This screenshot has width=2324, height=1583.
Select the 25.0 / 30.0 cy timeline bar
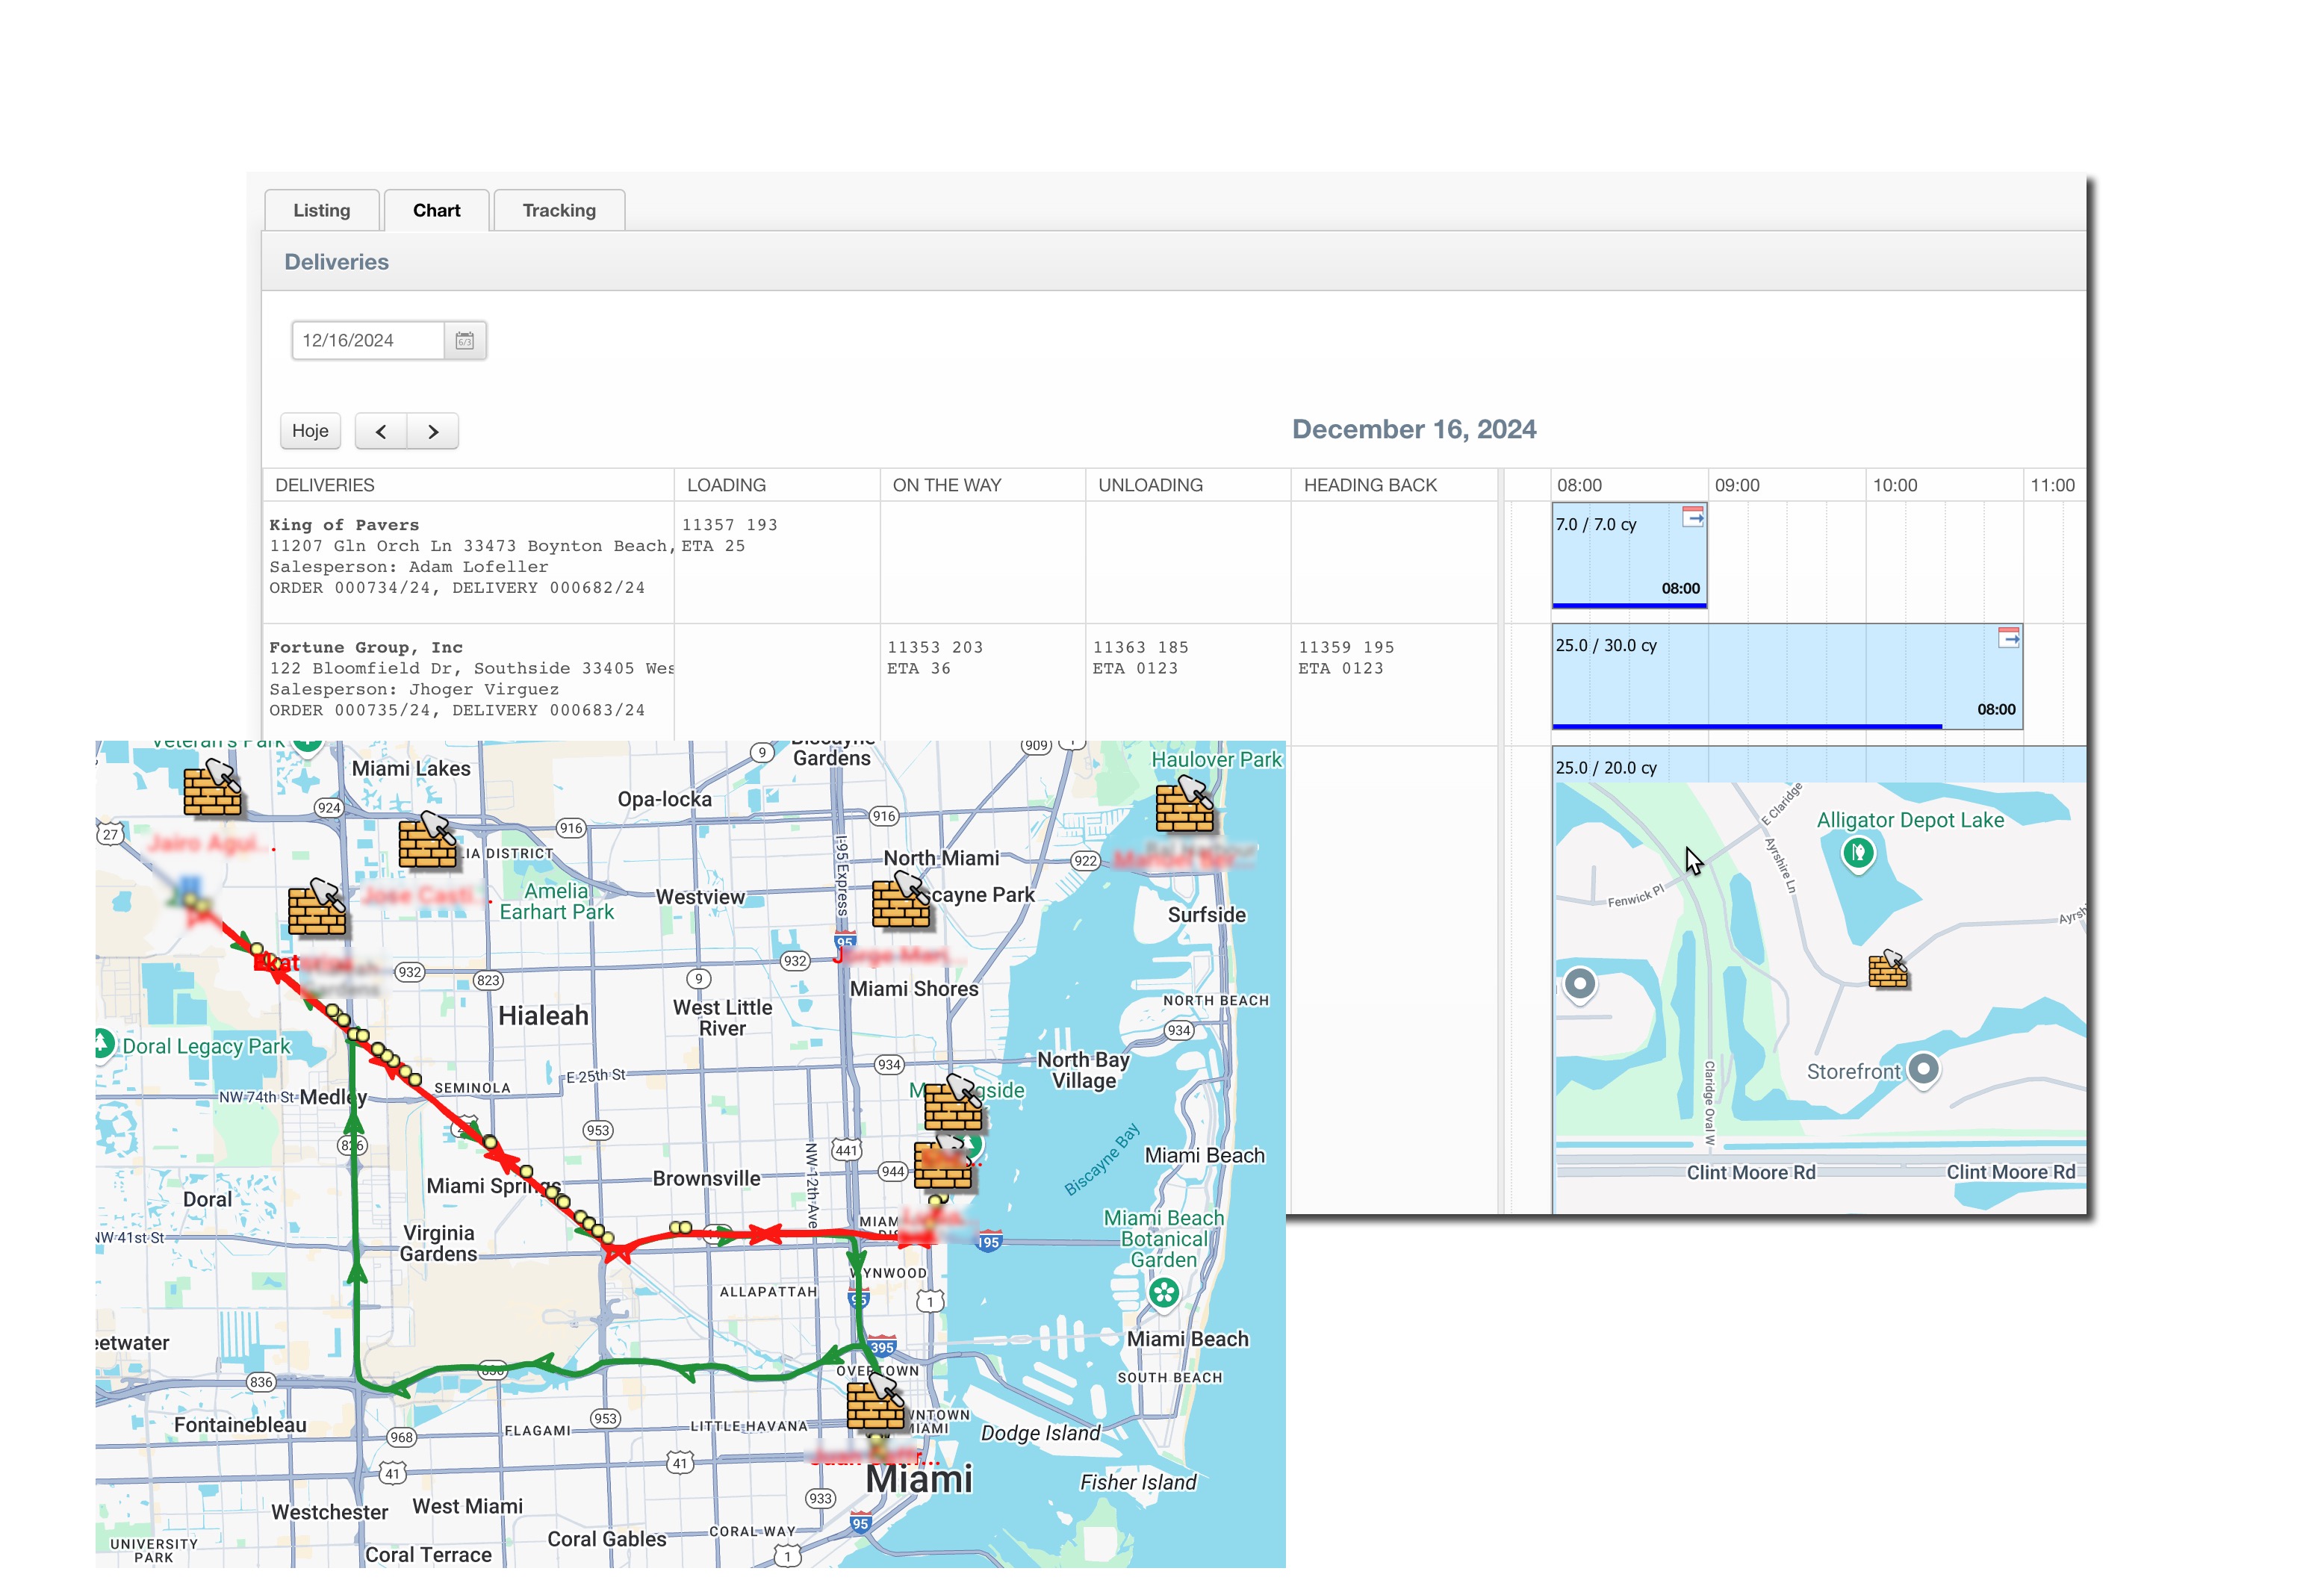[1787, 676]
